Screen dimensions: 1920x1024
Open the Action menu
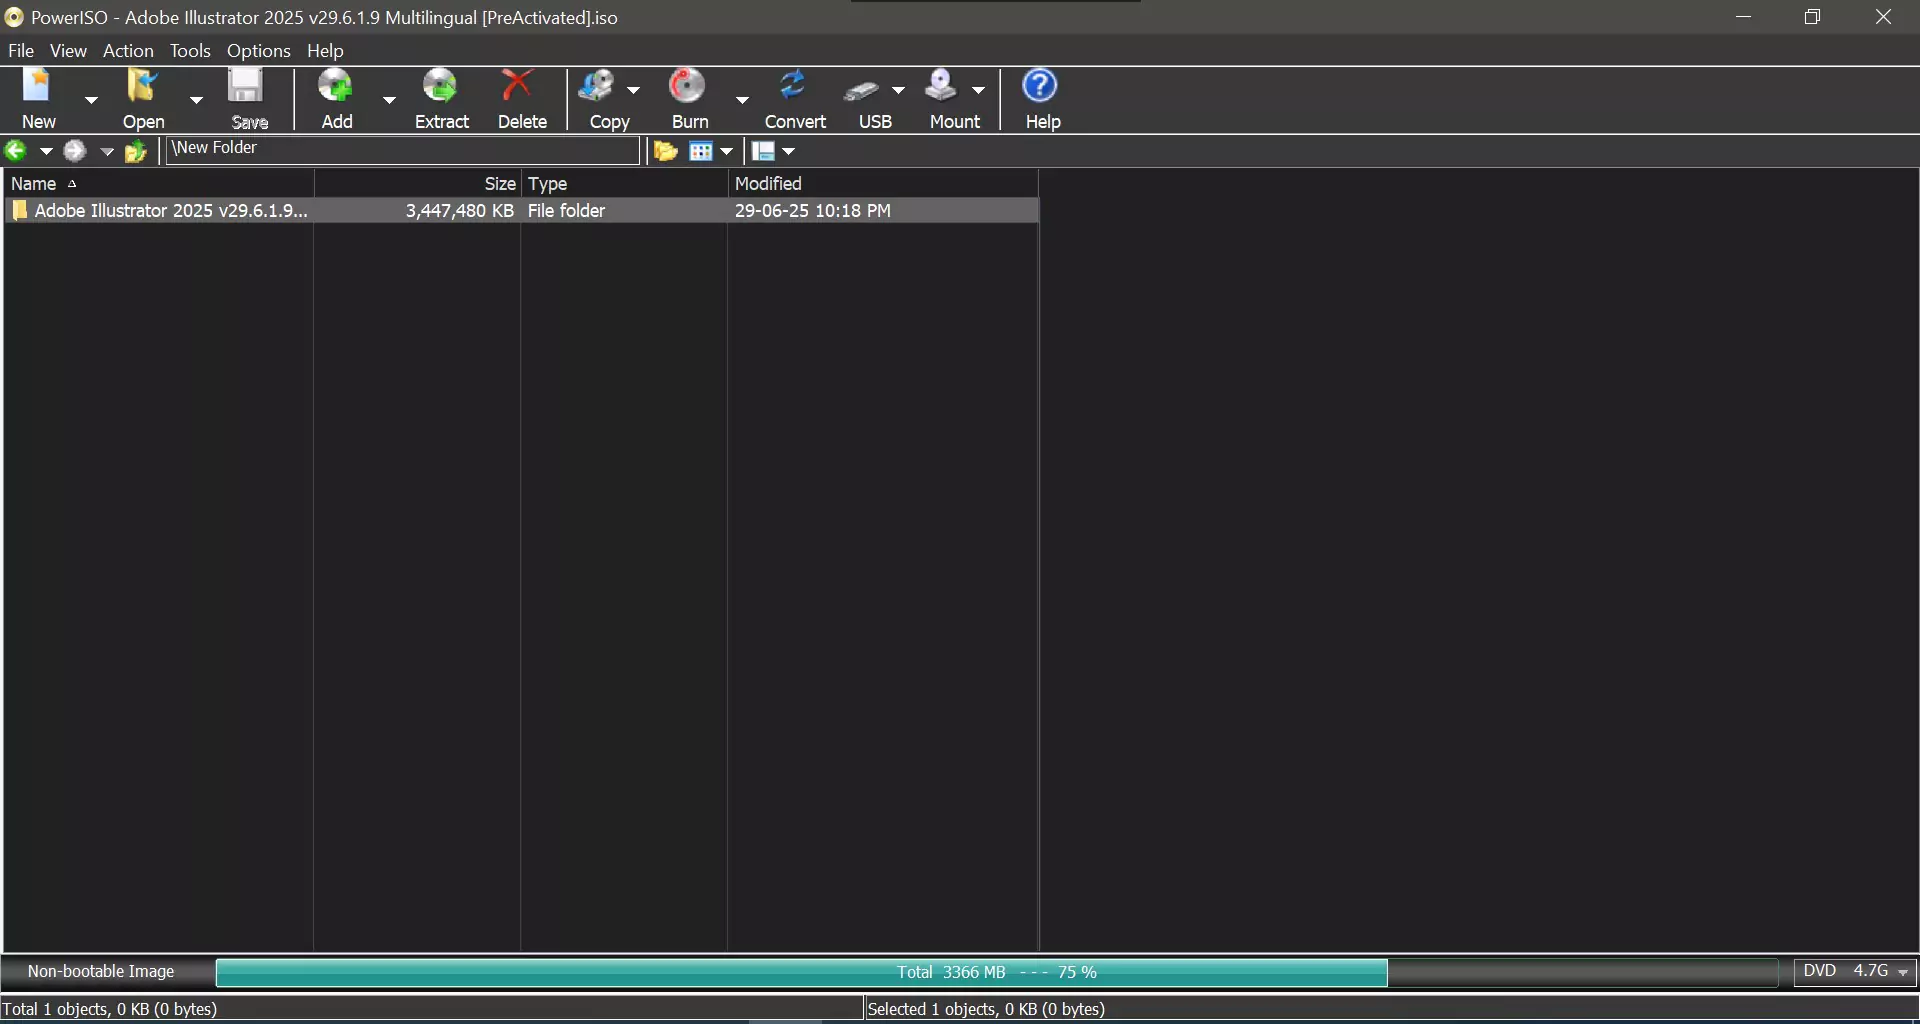[x=128, y=50]
